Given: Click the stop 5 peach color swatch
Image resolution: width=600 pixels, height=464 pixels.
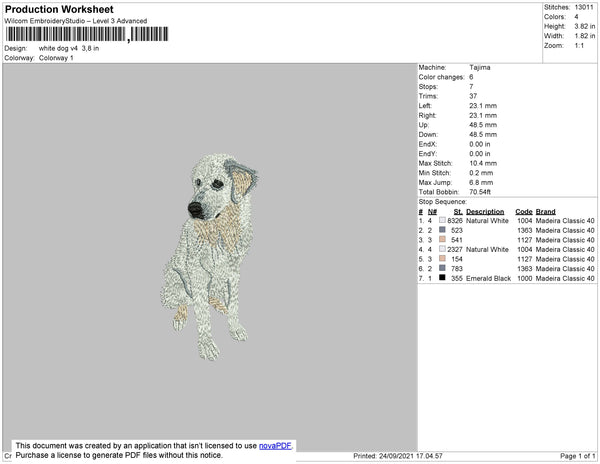Looking at the screenshot, I should [442, 259].
